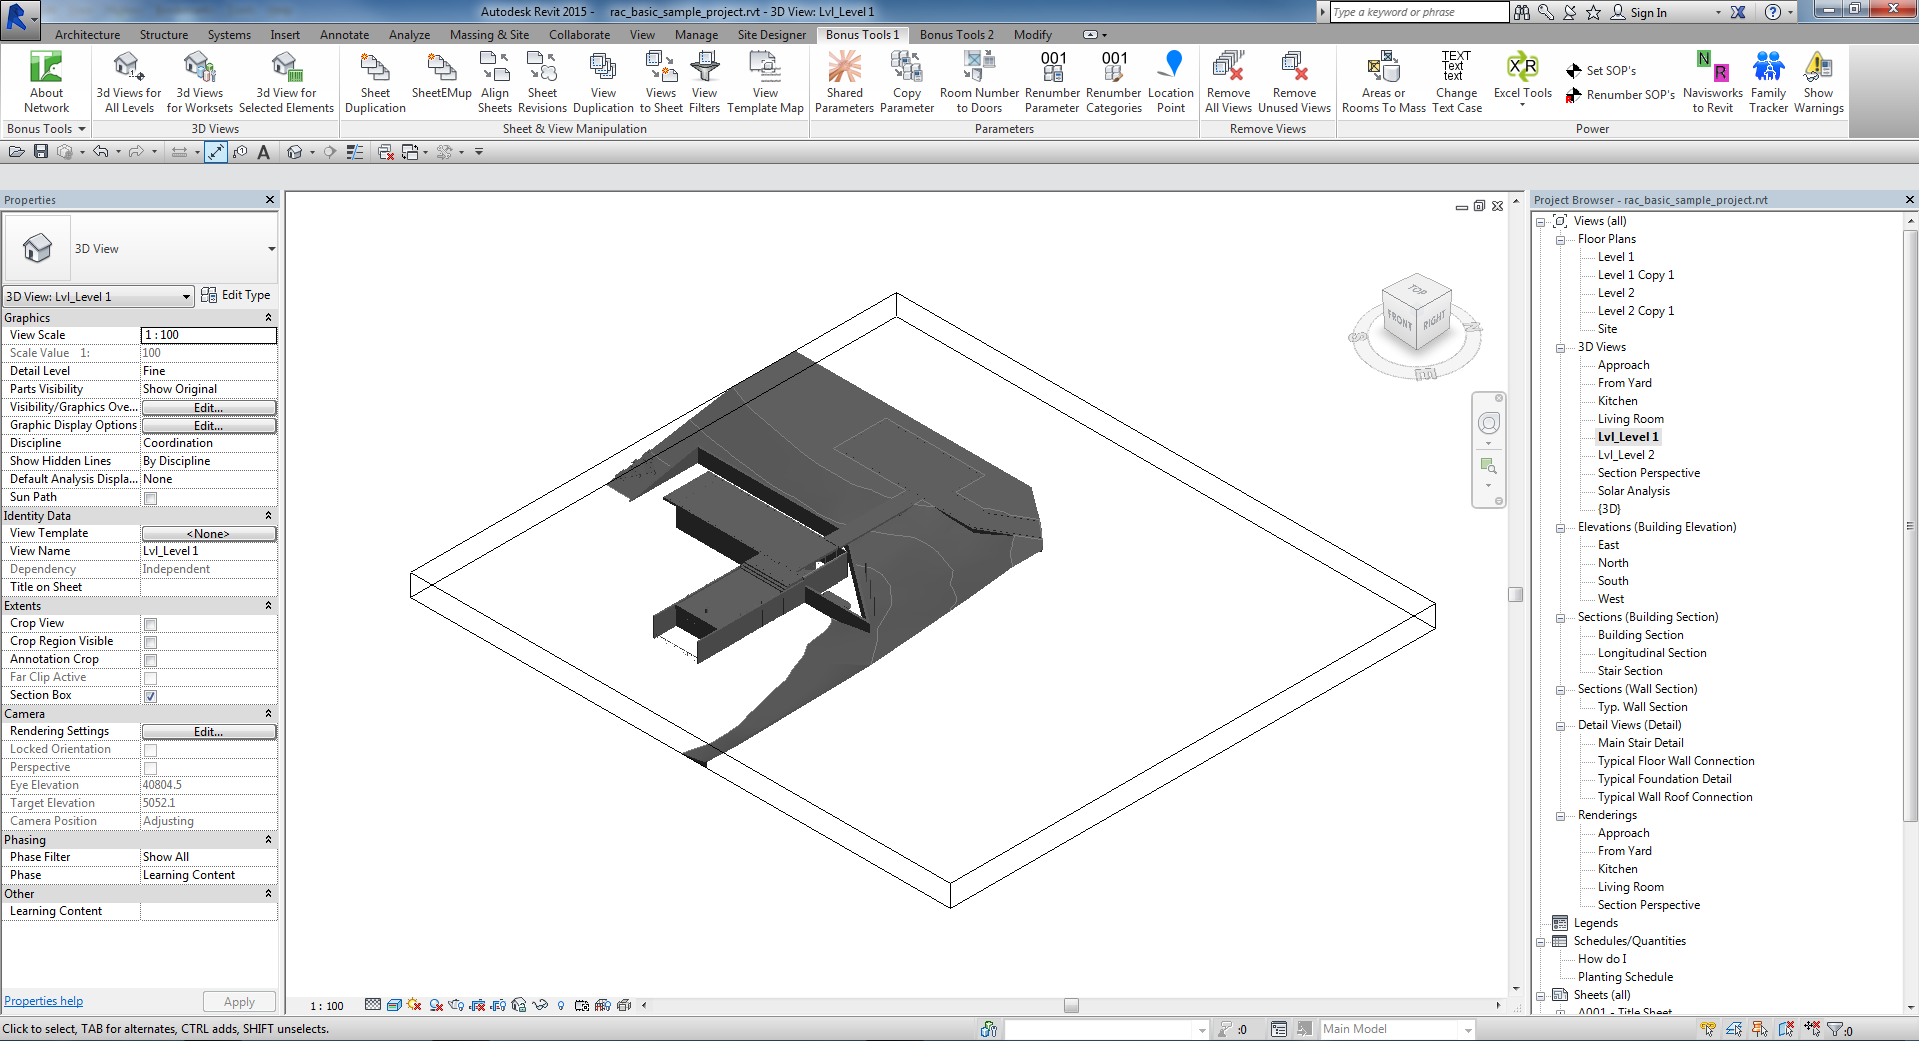Disable the Section Box checkbox
The width and height of the screenshot is (1919, 1041).
pyautogui.click(x=150, y=696)
